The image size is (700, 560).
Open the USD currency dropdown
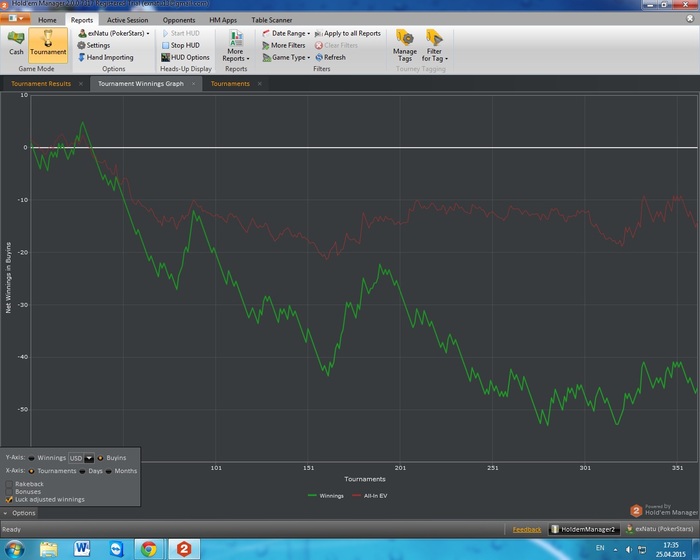(x=88, y=457)
